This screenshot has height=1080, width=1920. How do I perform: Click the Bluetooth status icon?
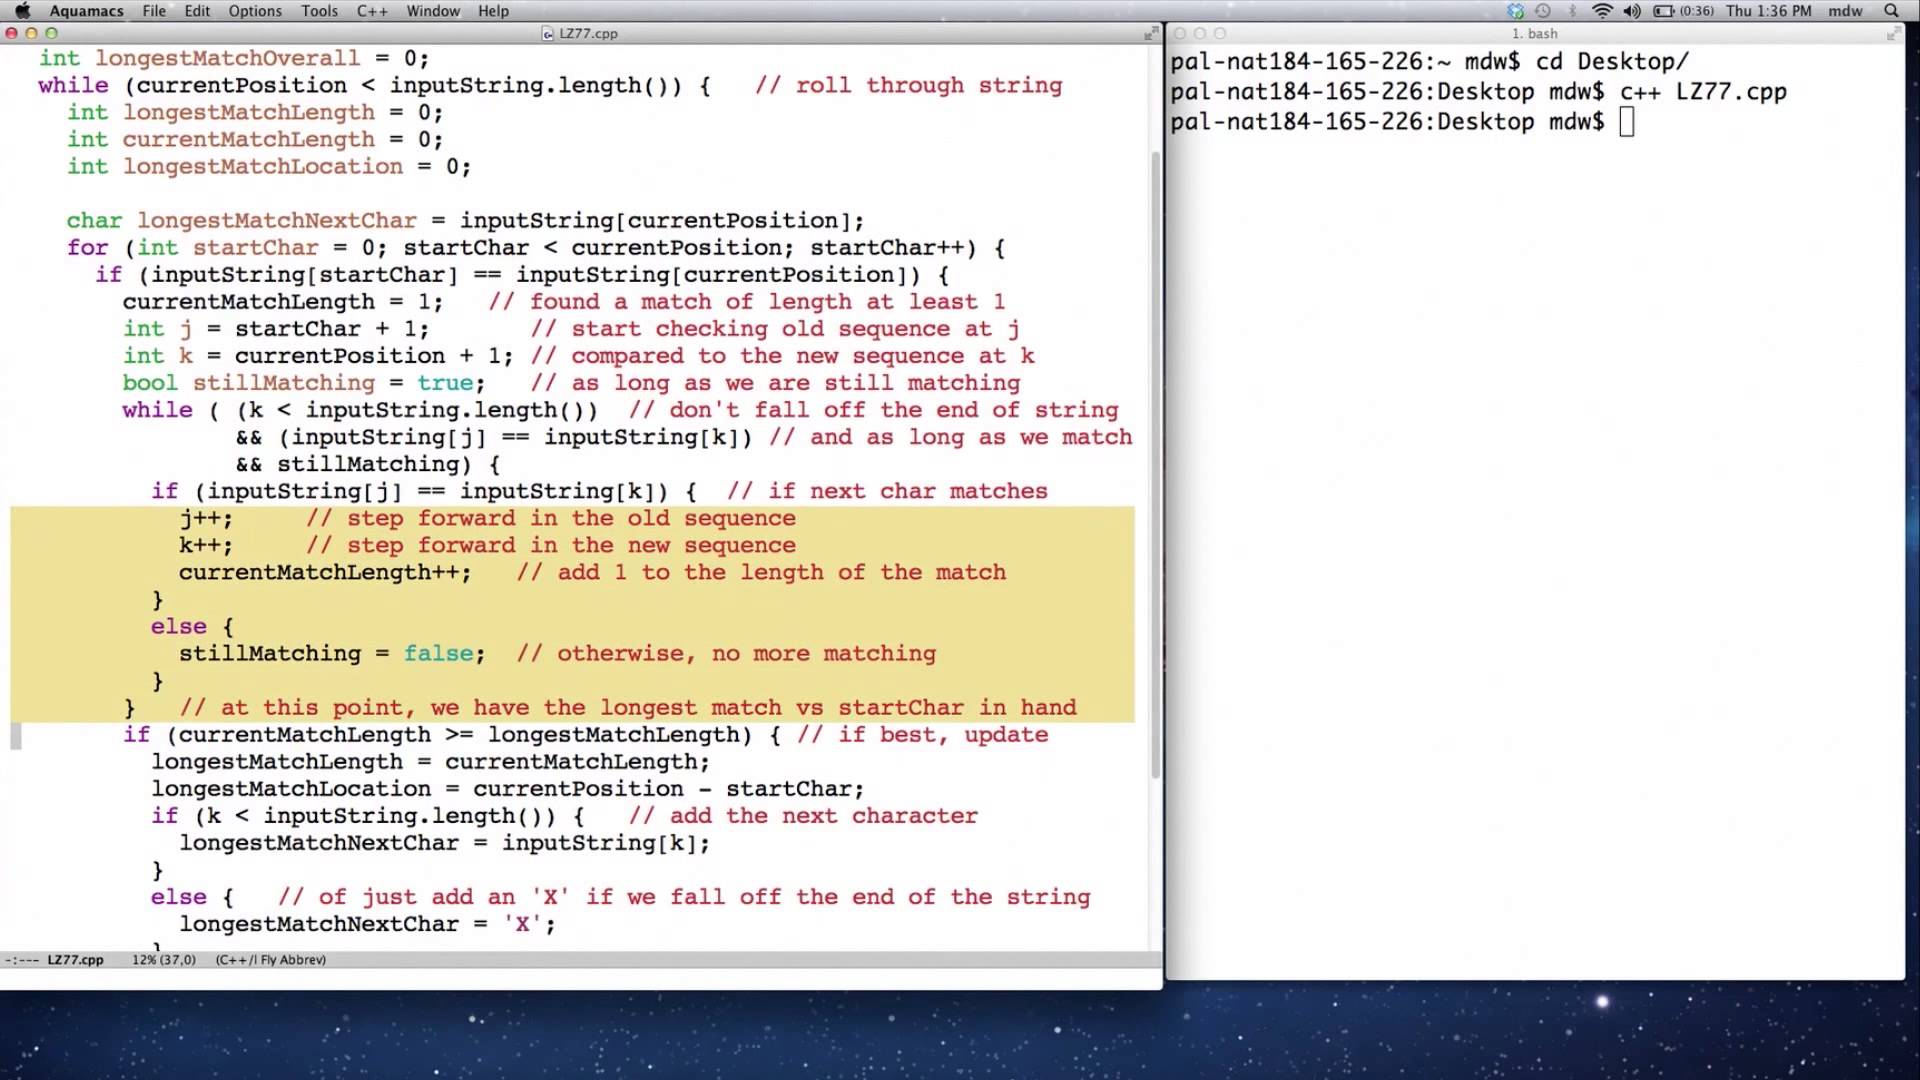click(1572, 11)
